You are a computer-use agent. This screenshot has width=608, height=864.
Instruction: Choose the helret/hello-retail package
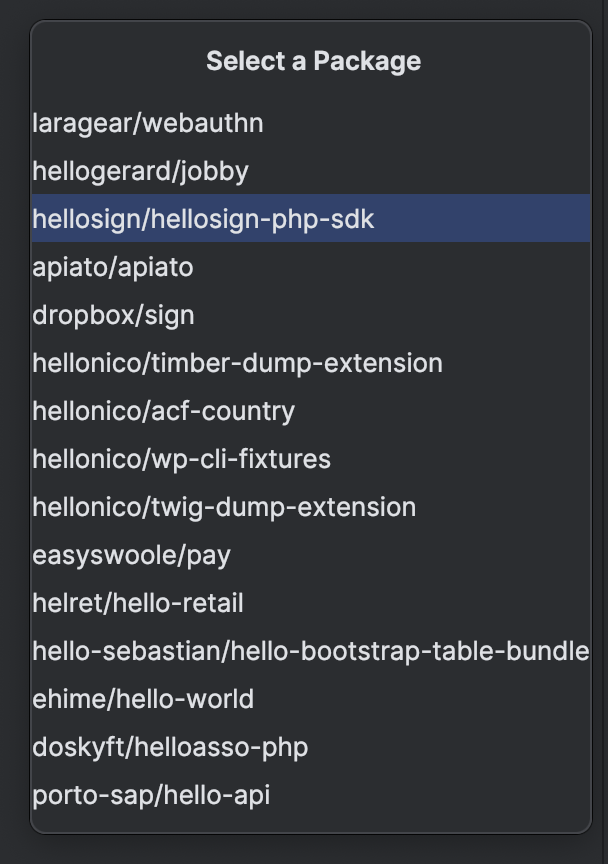point(138,603)
